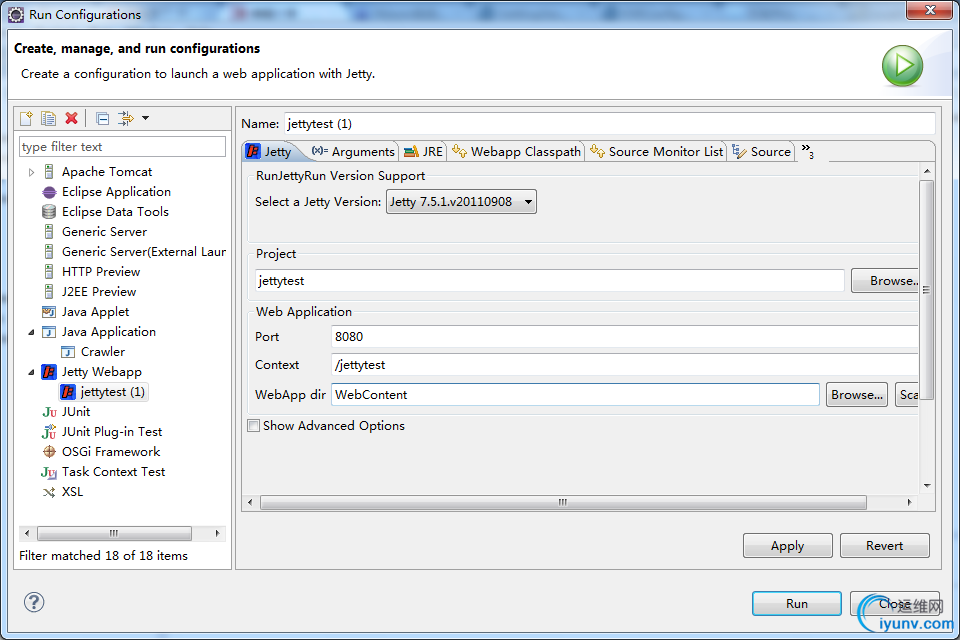Collapse all configuration tree nodes

point(103,119)
